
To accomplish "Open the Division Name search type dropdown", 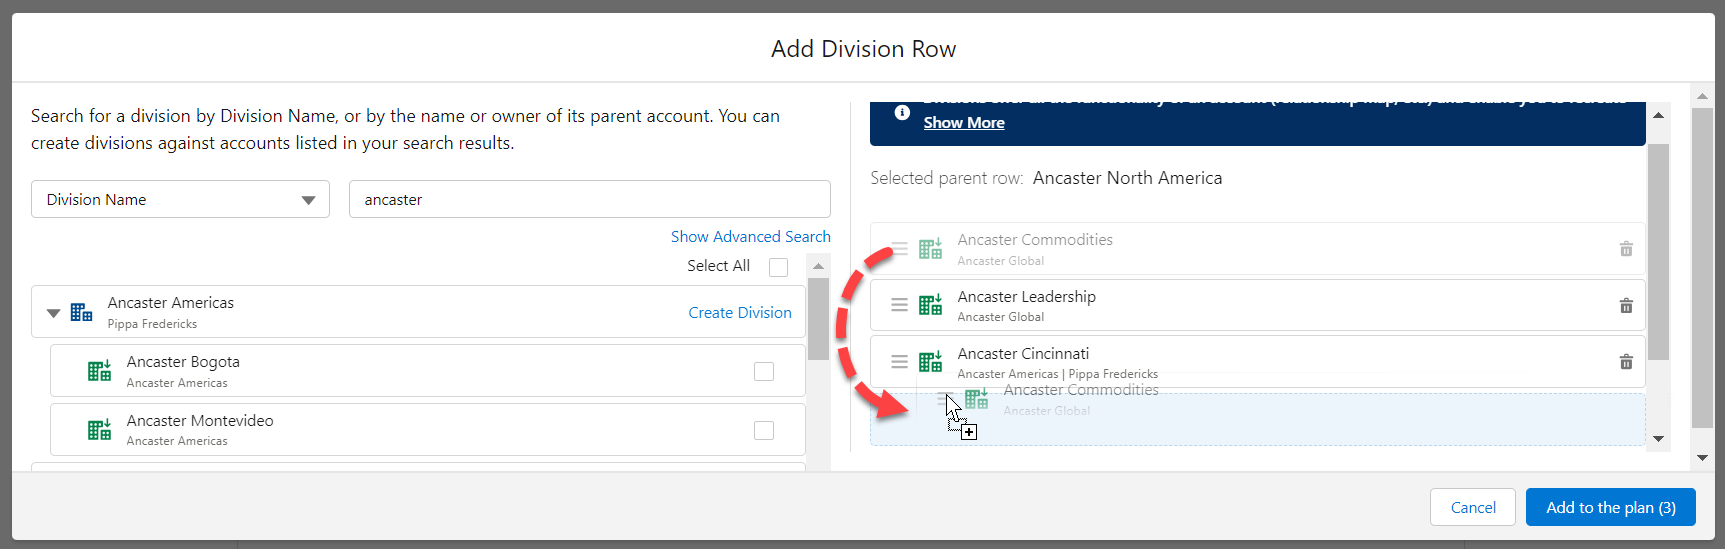I will point(180,200).
